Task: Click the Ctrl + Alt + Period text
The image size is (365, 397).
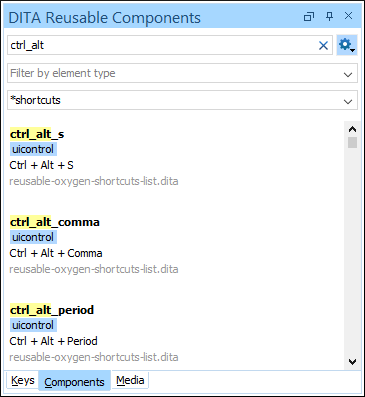Action: (53, 341)
